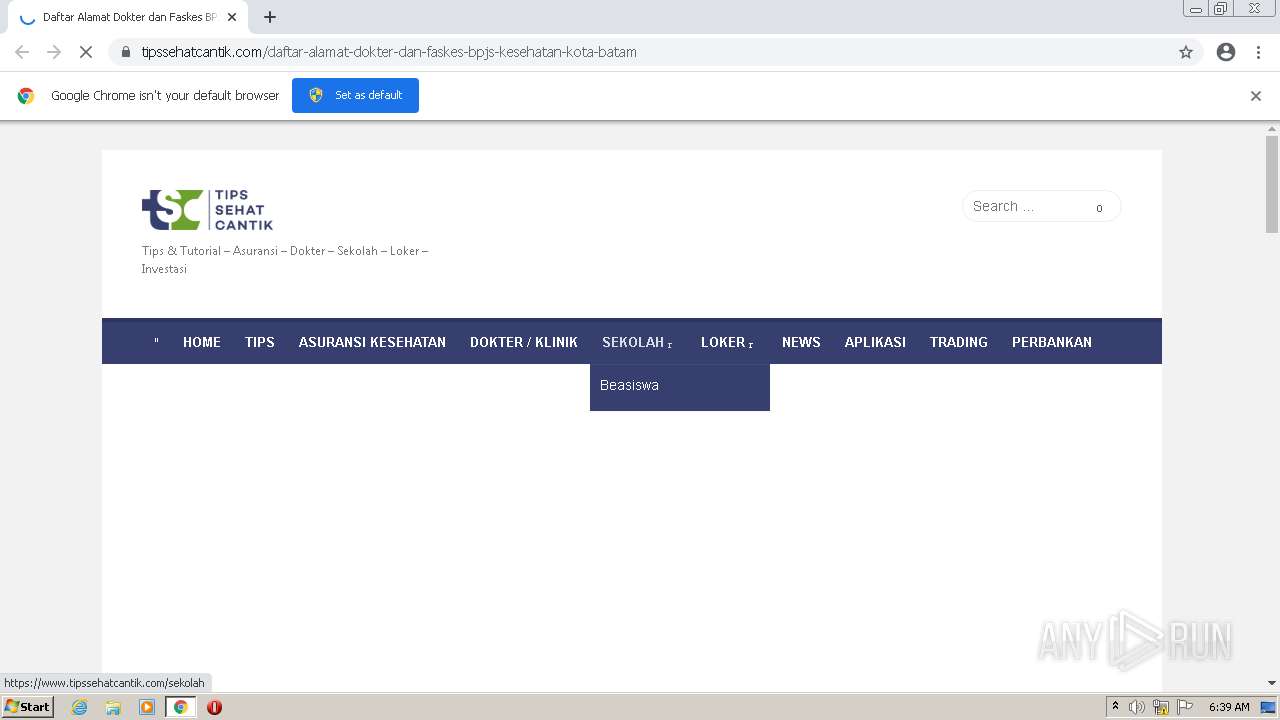Expand the LOKER dropdown menu
The image size is (1280, 720).
click(x=728, y=342)
